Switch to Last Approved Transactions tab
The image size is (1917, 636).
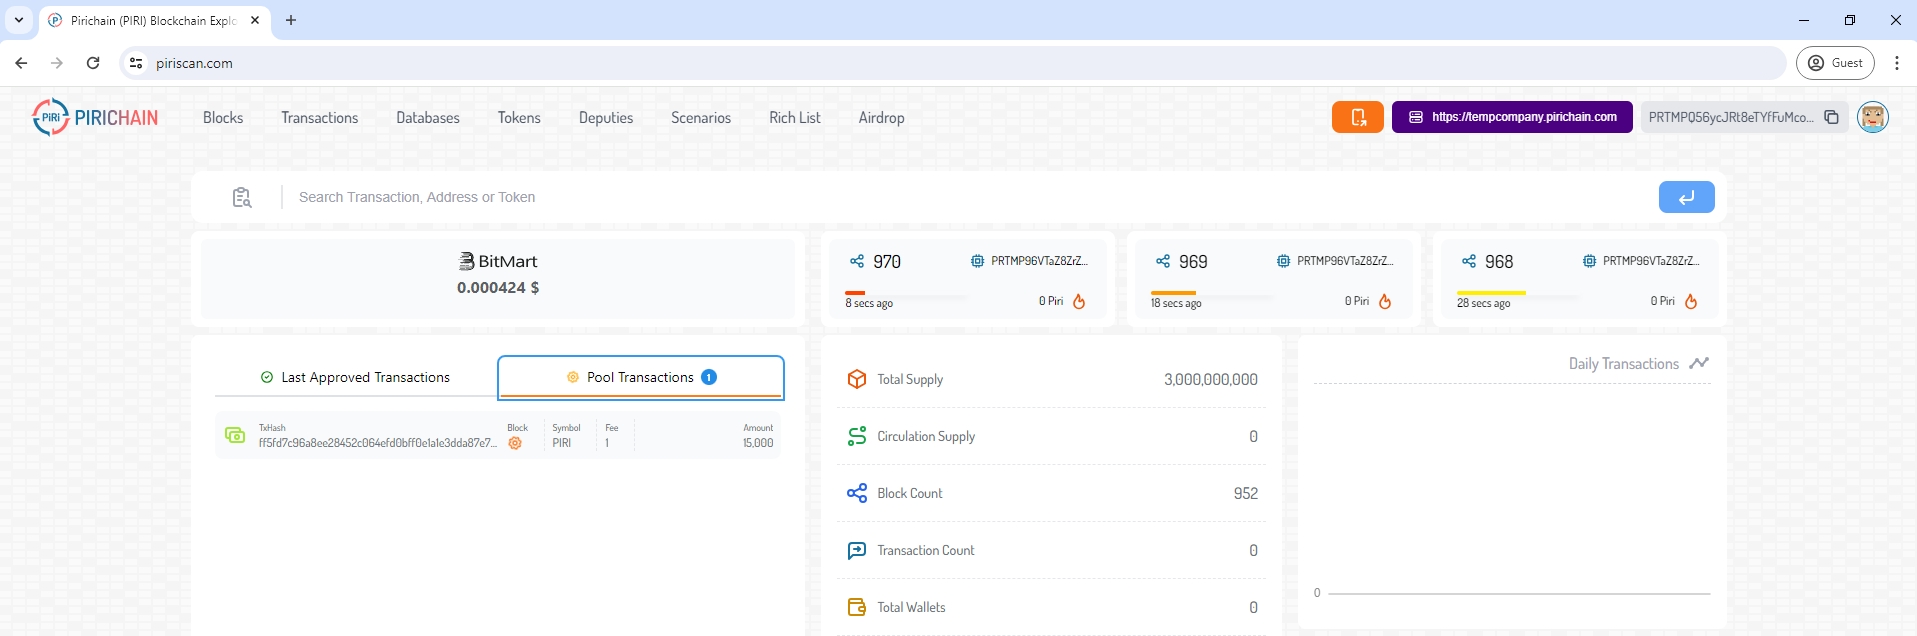(x=355, y=377)
